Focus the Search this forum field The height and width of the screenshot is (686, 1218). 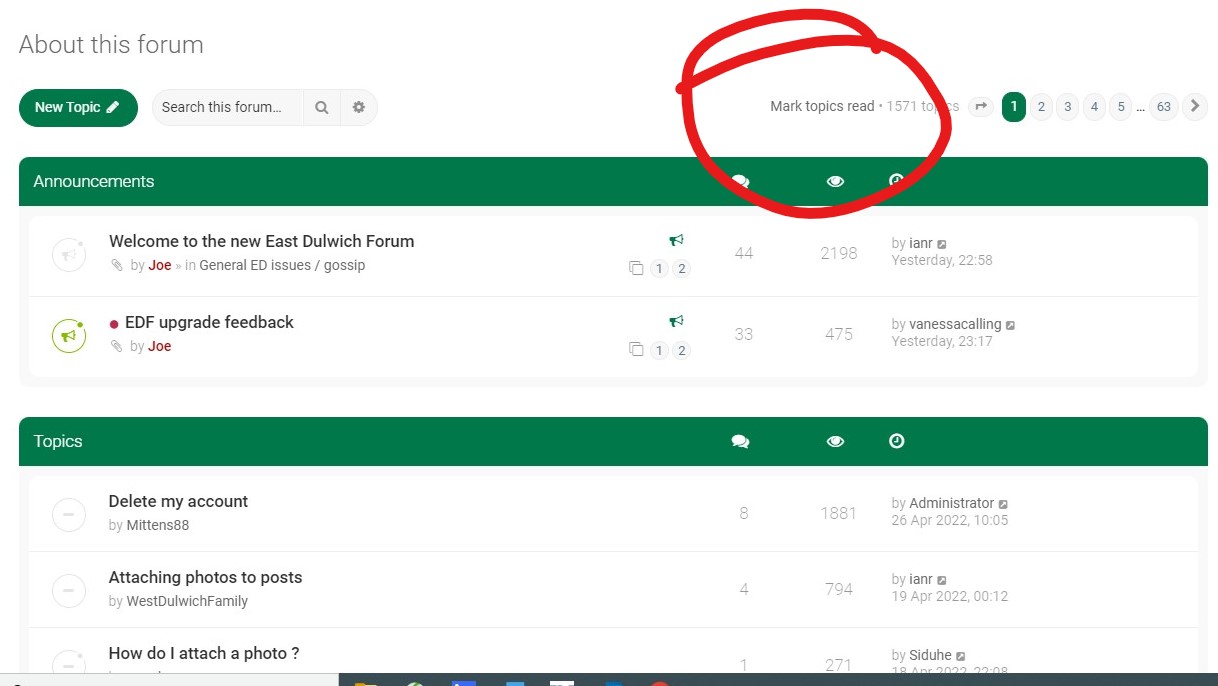coord(228,107)
